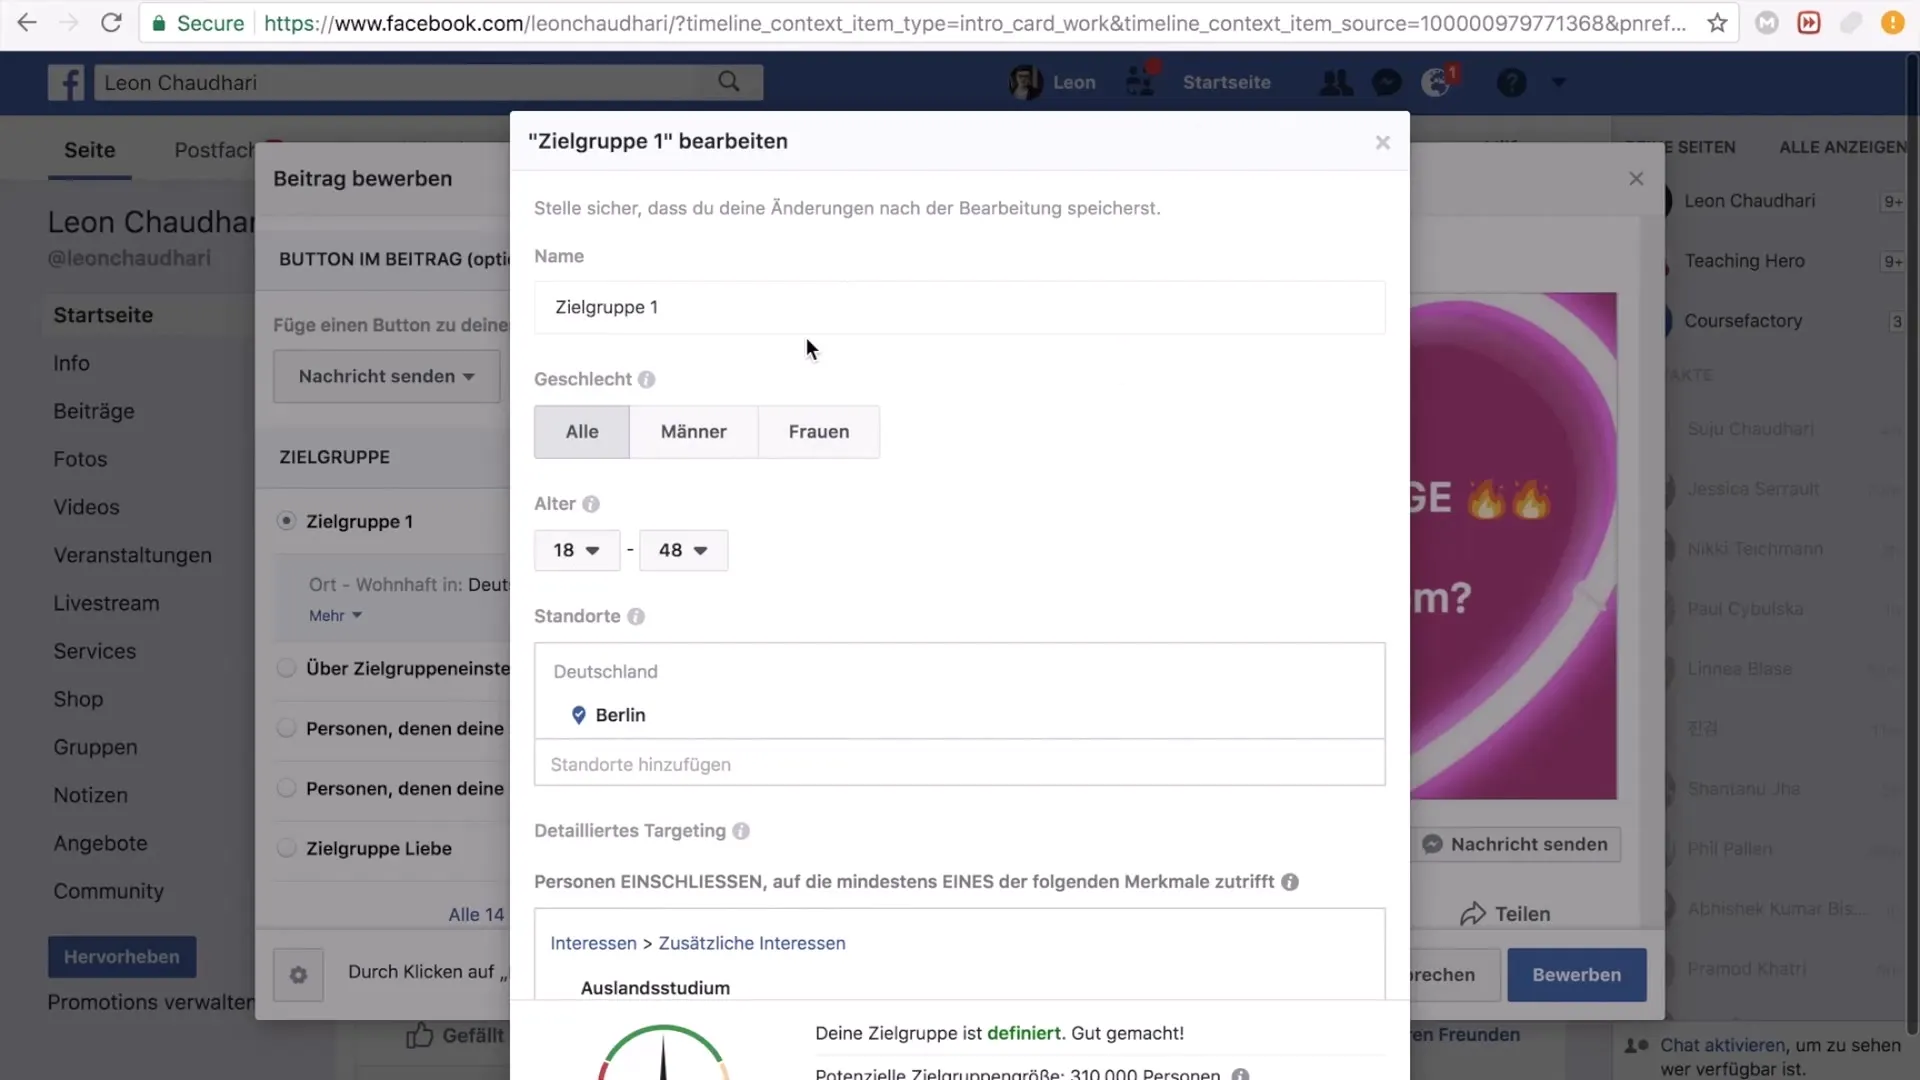The image size is (1920, 1080).
Task: Open Startseite in the top bar
Action: (1226, 82)
